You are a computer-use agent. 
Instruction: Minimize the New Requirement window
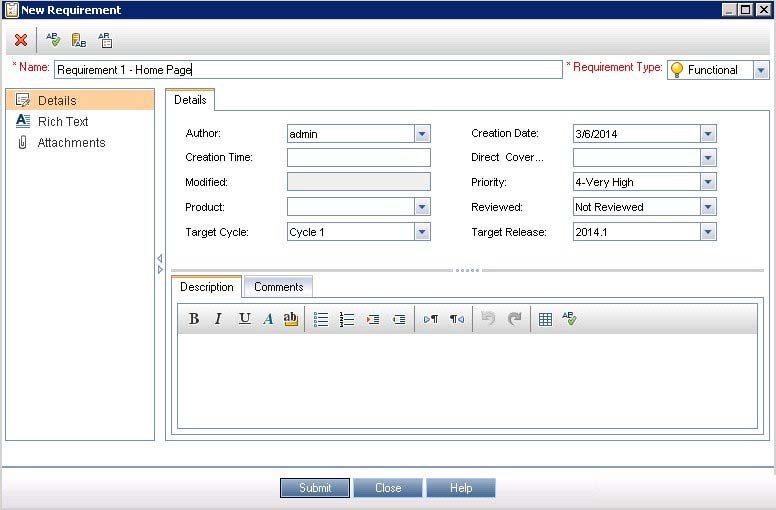coord(729,9)
